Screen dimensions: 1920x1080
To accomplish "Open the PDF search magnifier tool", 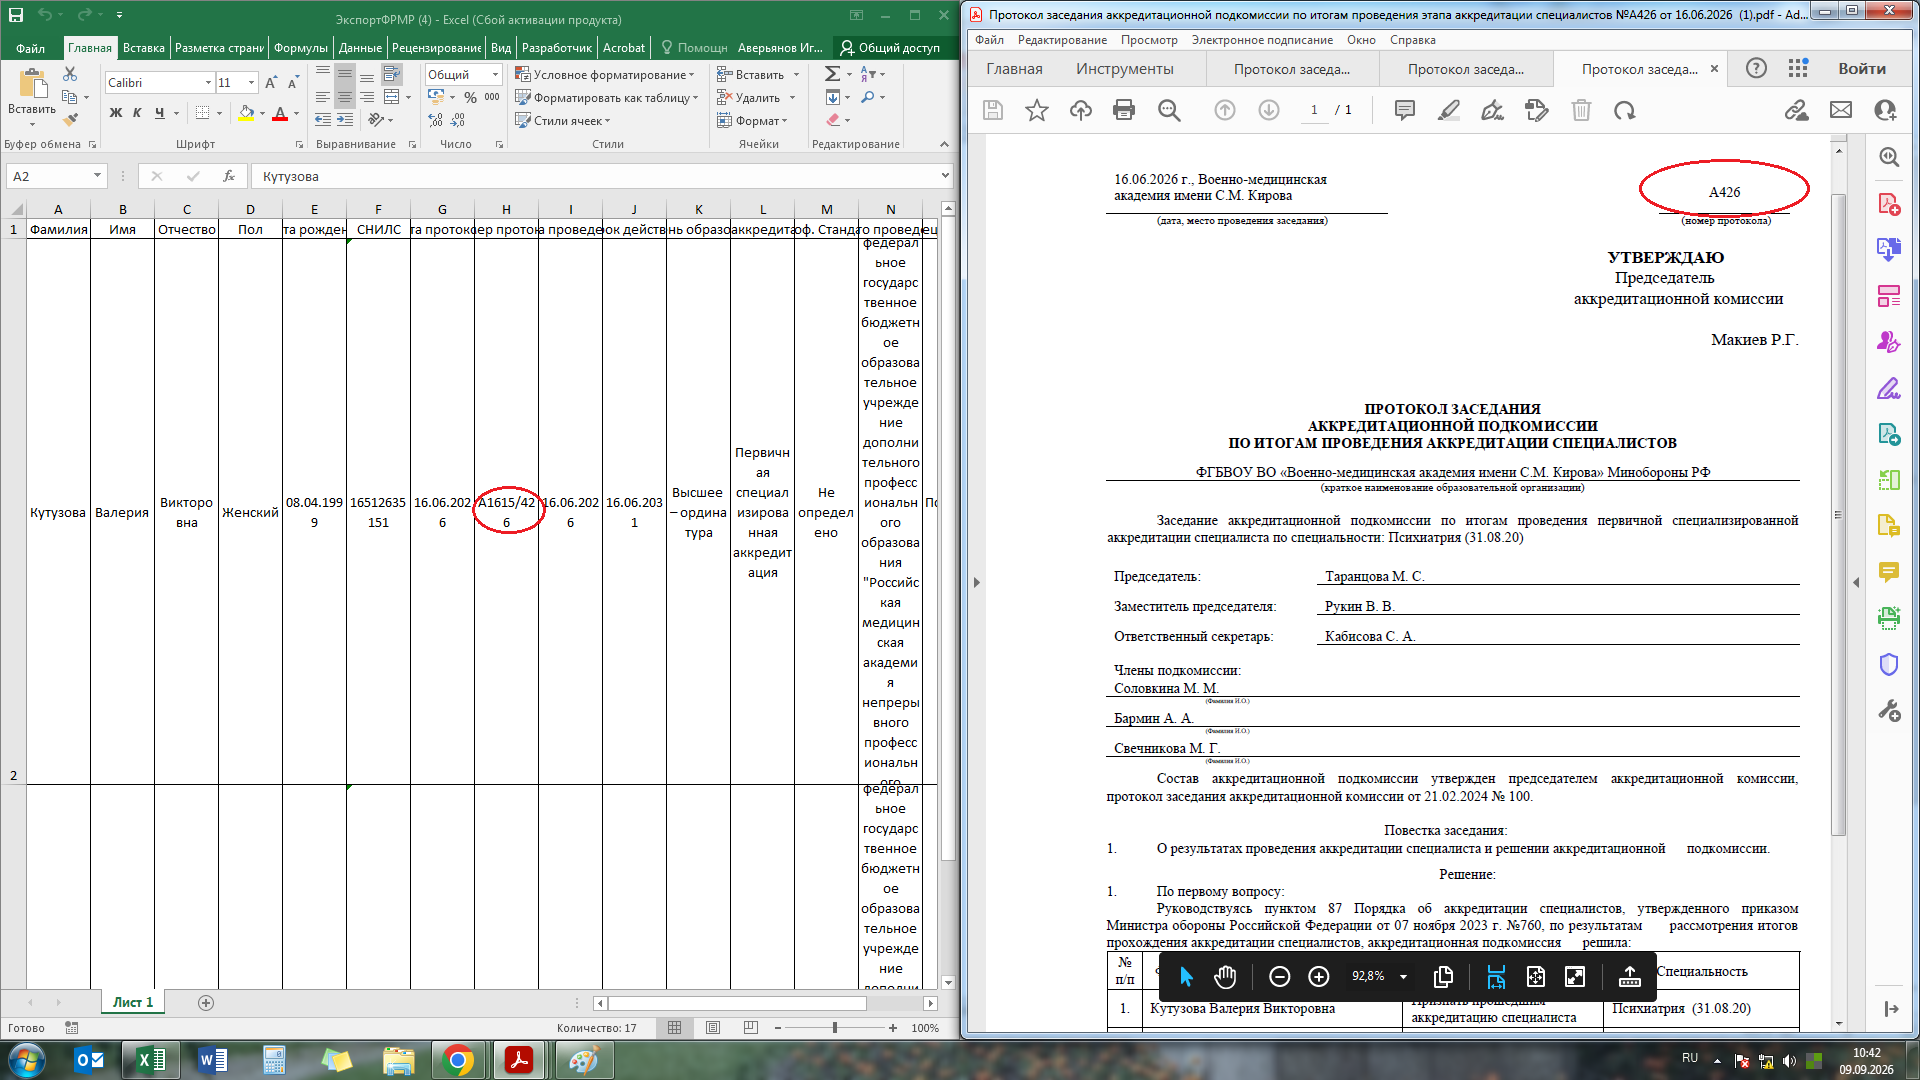I will point(1169,110).
